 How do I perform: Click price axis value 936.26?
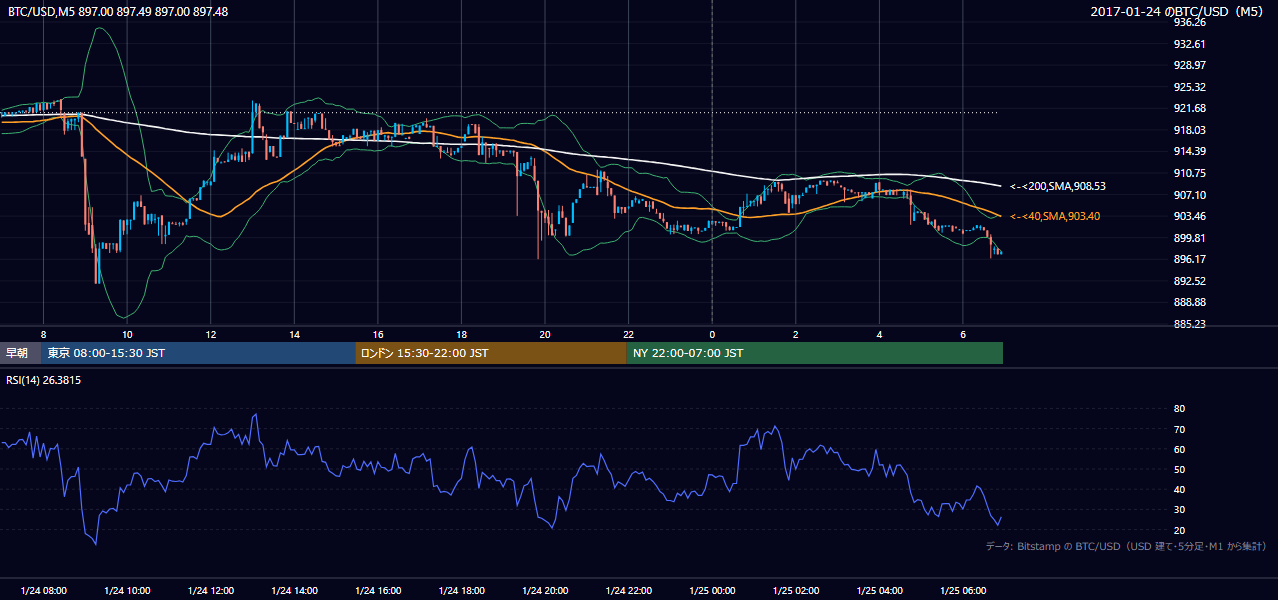coord(1189,22)
